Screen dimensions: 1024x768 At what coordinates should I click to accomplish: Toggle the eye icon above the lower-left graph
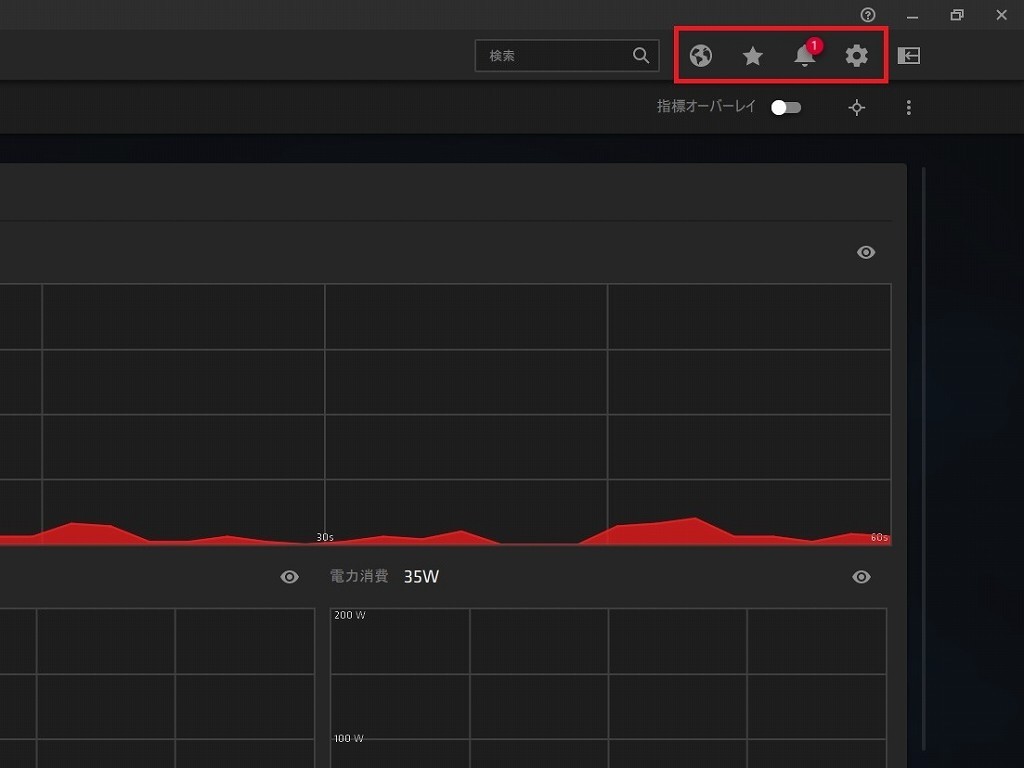pyautogui.click(x=290, y=577)
